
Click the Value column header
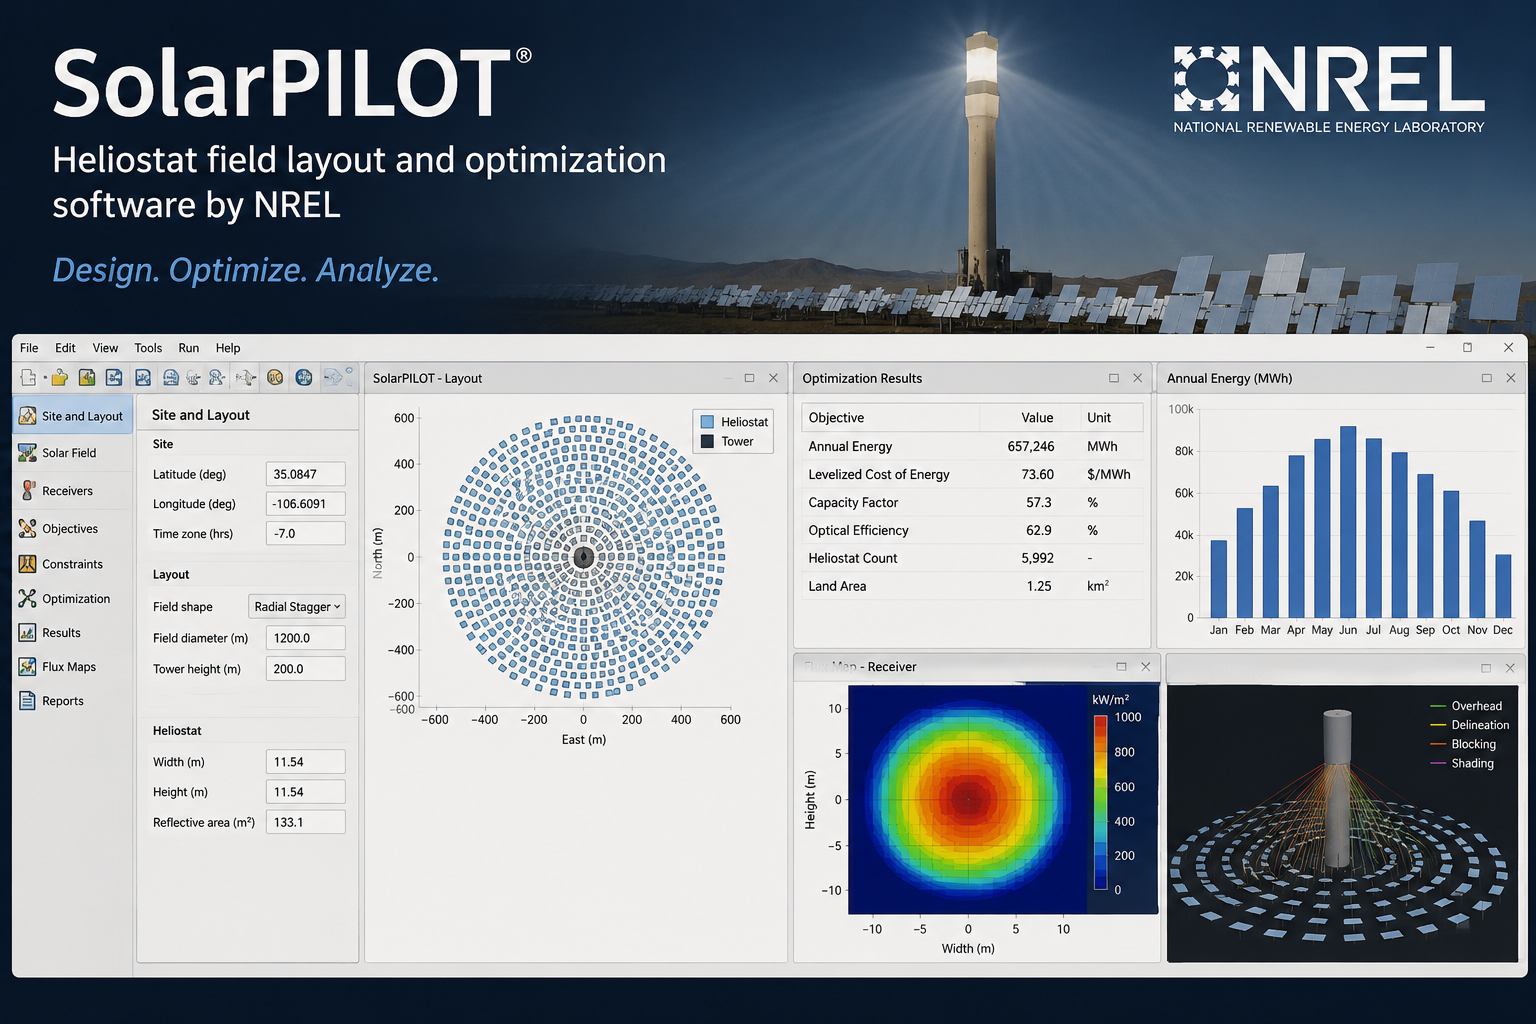[1037, 418]
